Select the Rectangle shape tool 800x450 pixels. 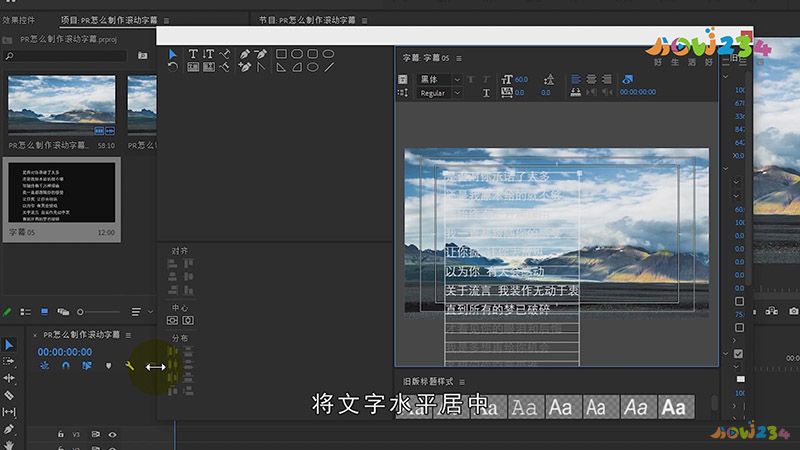(x=281, y=54)
